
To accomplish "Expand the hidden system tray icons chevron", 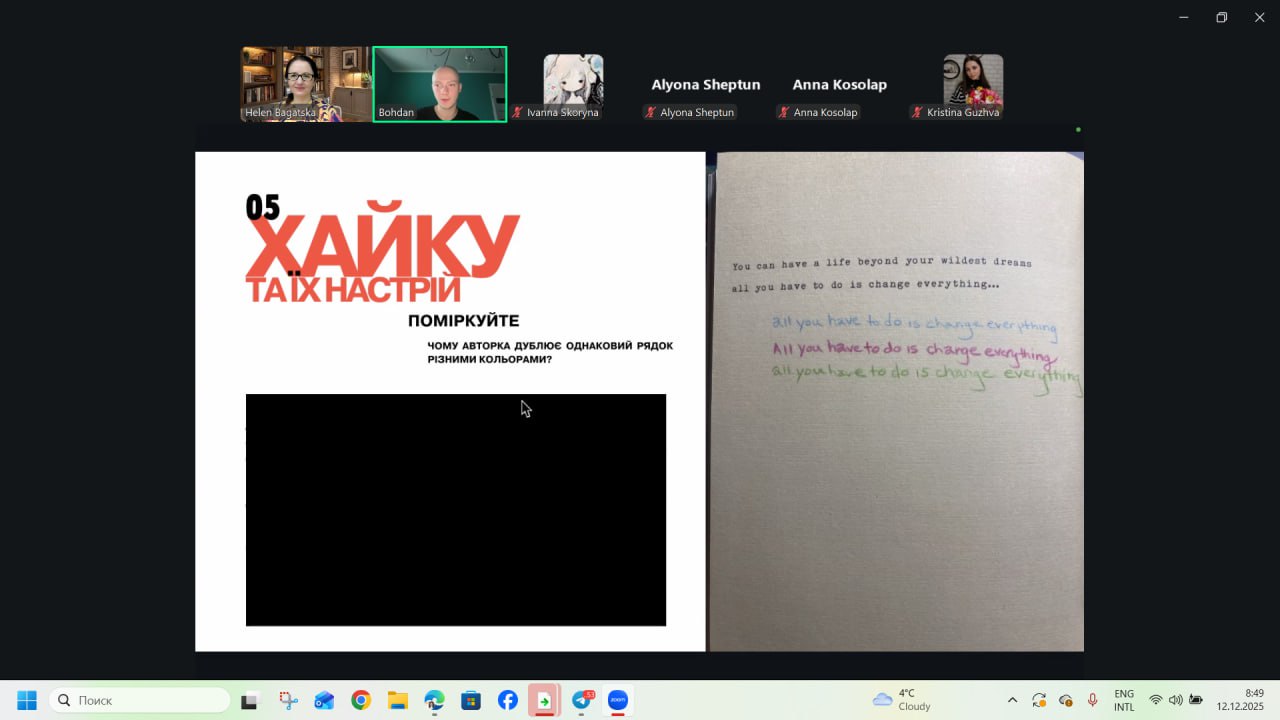I will (x=1012, y=700).
